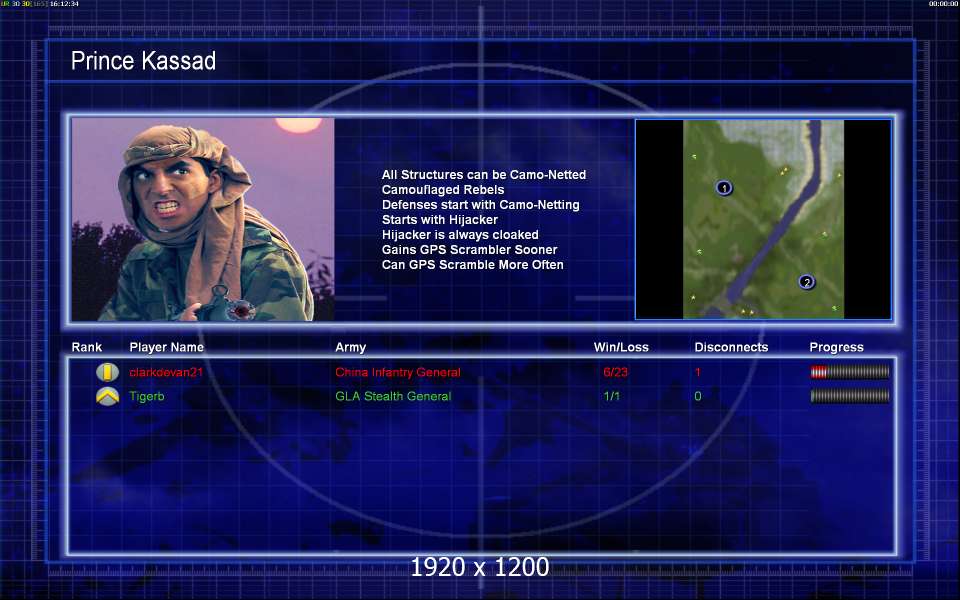Select player name Tigerb
960x600 pixels.
coord(147,396)
